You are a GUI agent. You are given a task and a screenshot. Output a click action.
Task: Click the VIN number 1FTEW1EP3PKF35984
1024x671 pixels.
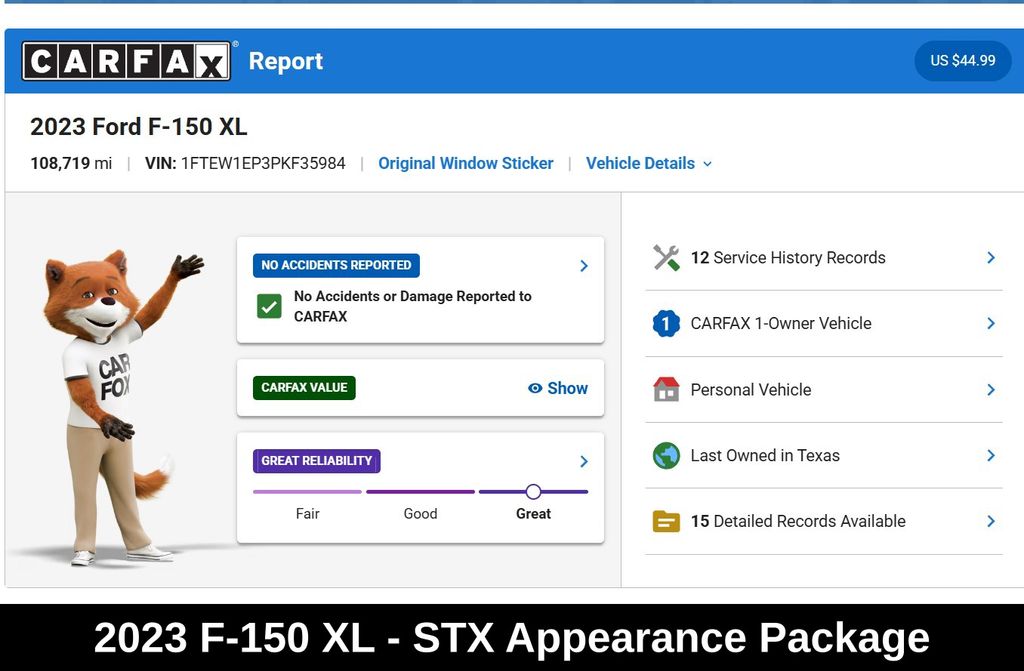[x=263, y=163]
